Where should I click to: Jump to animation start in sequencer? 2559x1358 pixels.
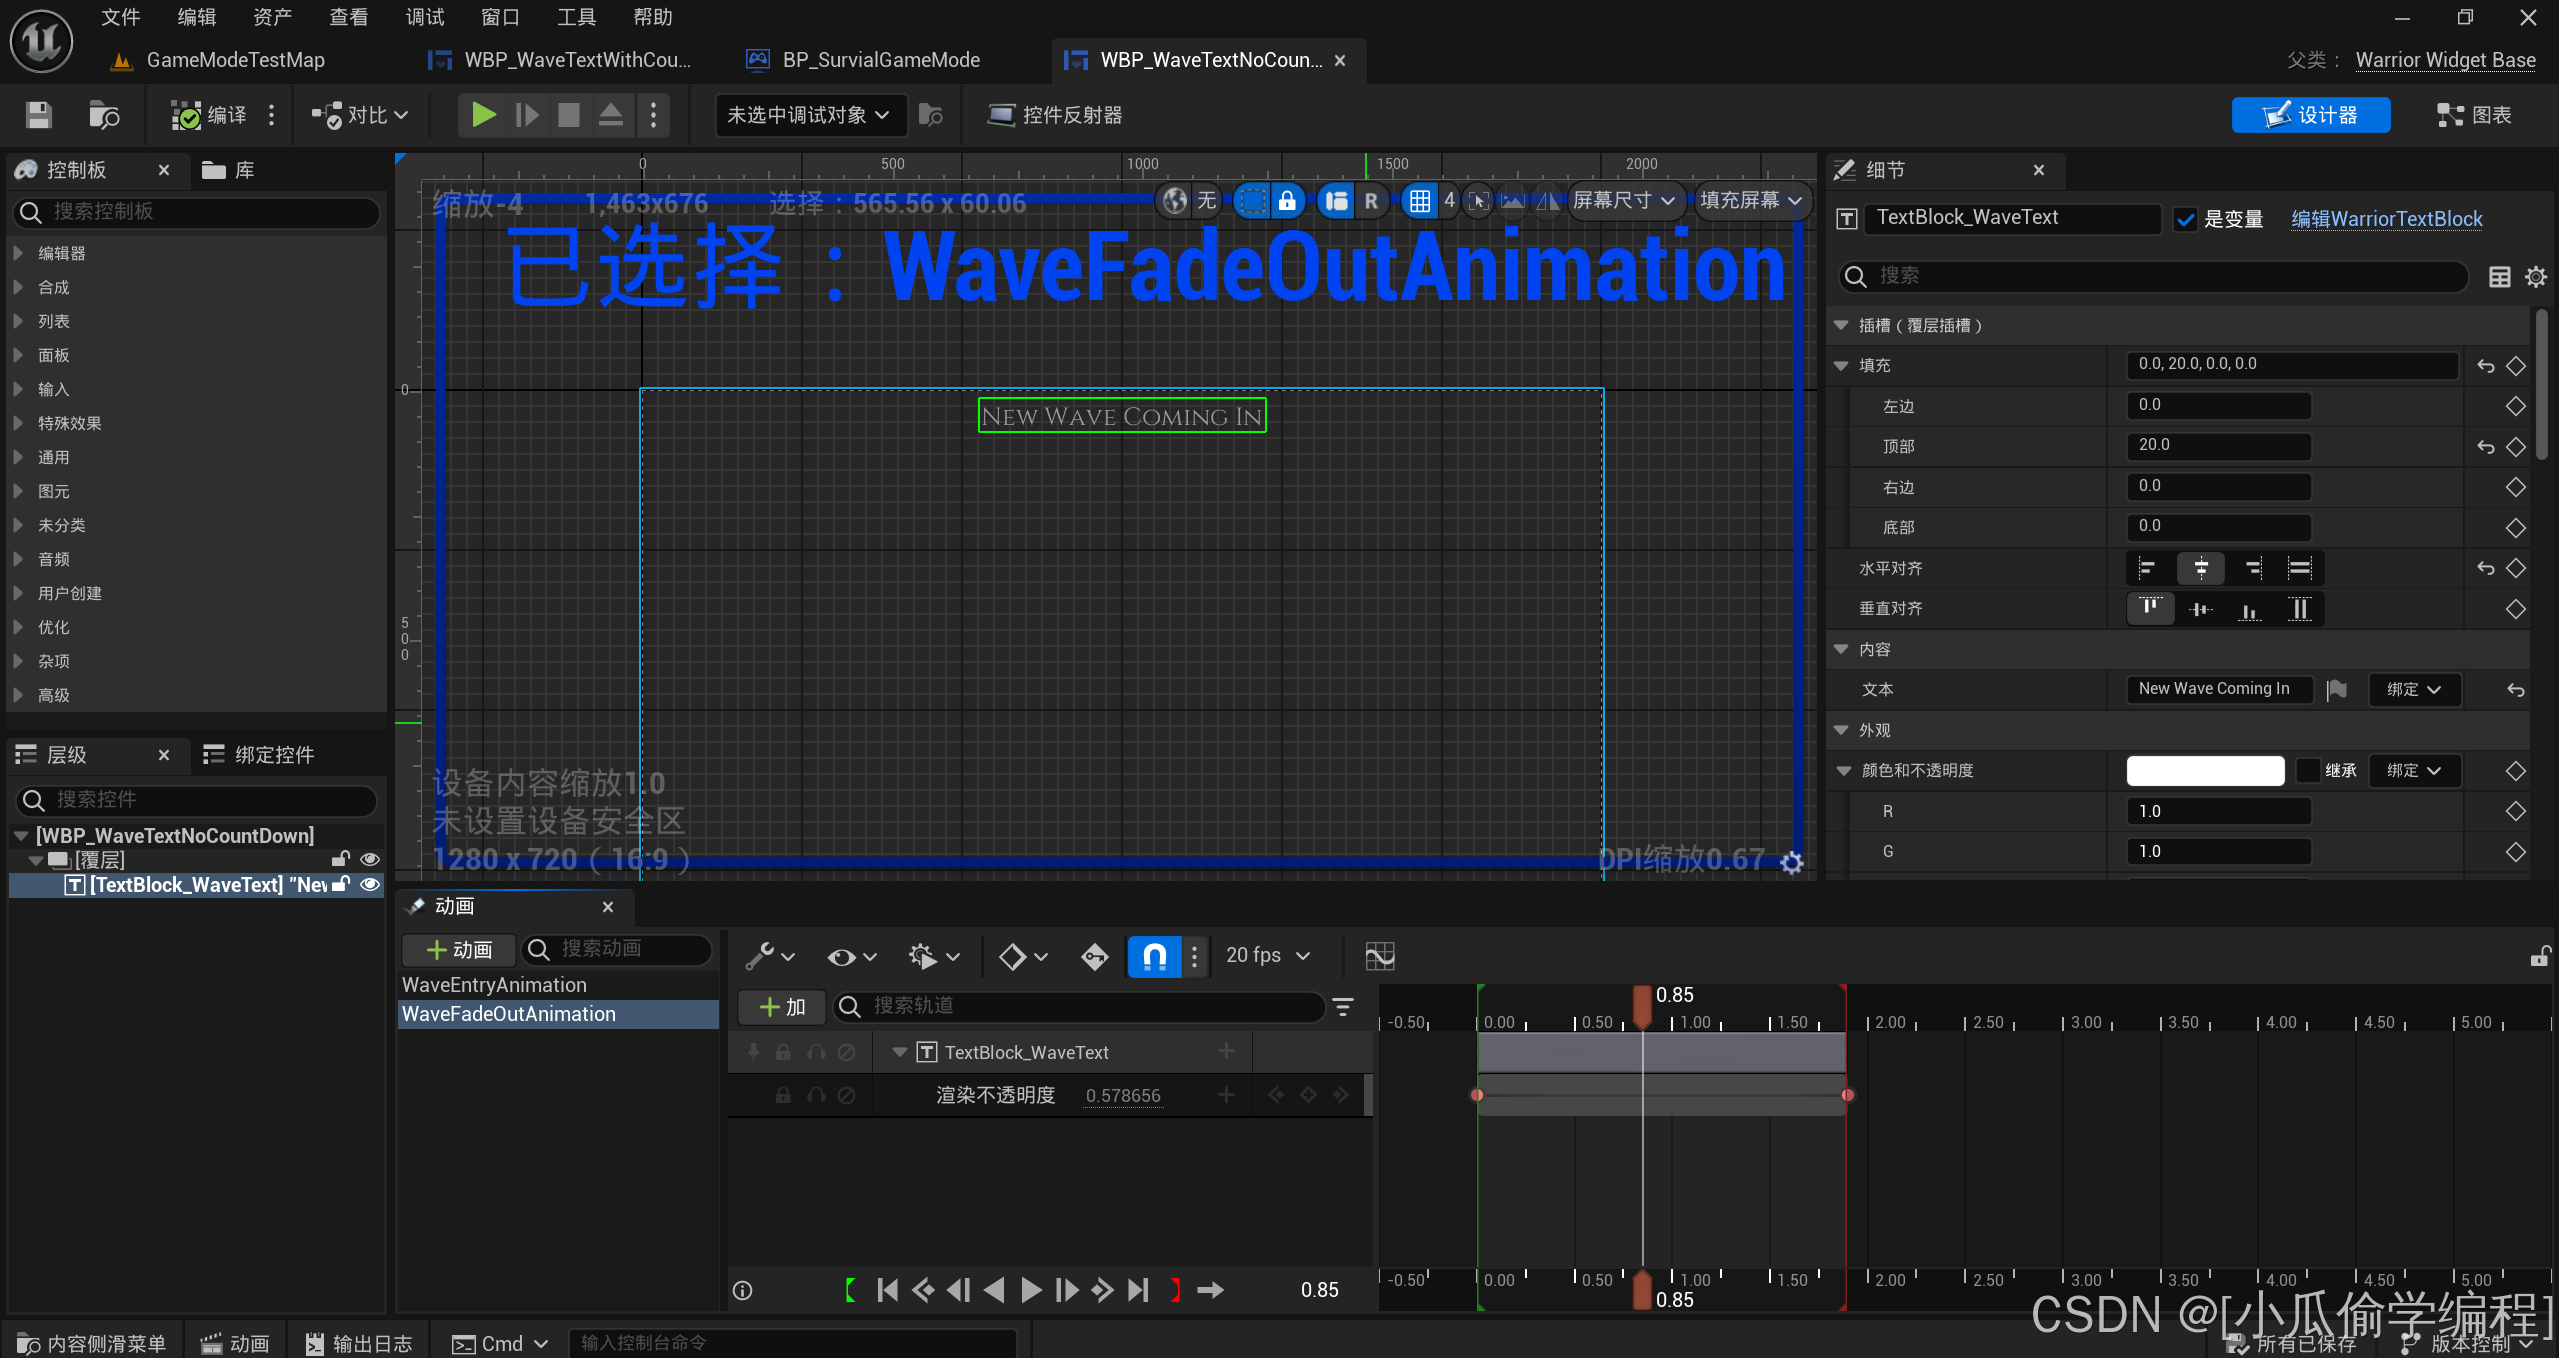(886, 1290)
